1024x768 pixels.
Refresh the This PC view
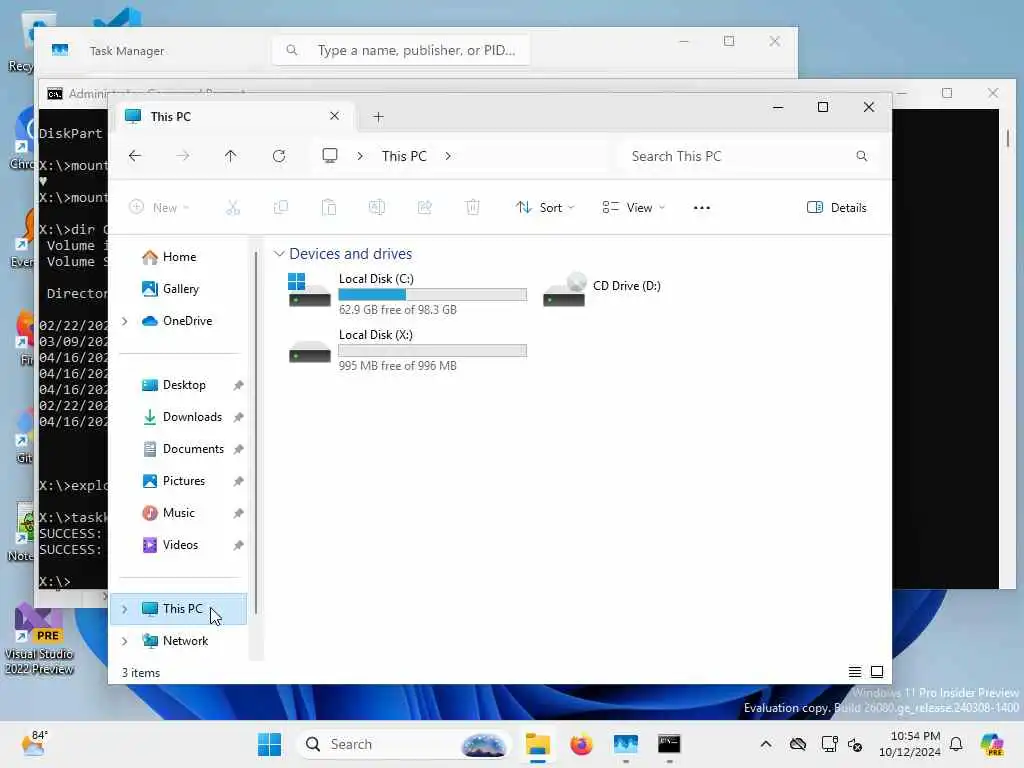tap(279, 156)
